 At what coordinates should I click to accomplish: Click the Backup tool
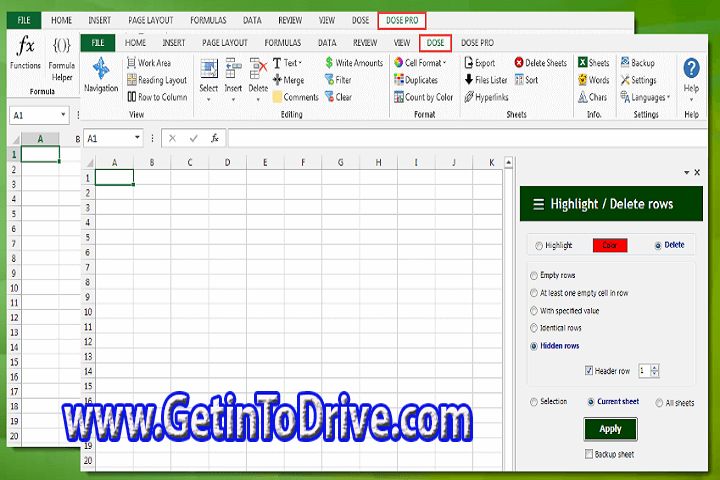click(637, 62)
